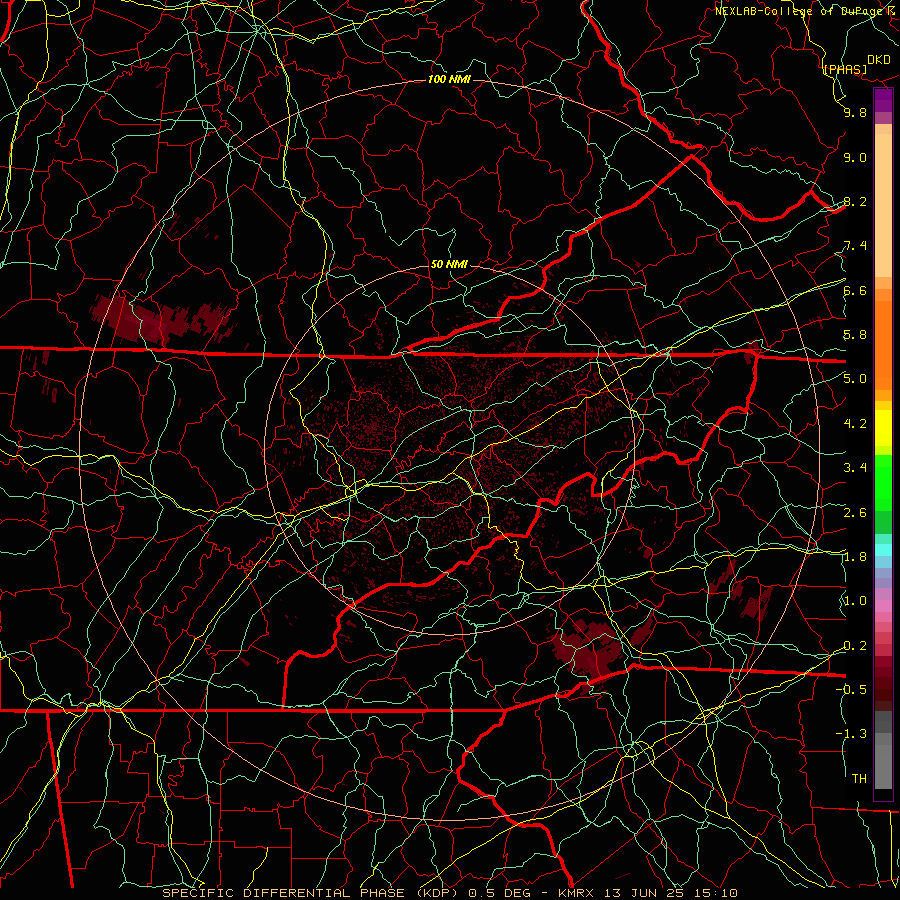Click the 7.4 legend value
The width and height of the screenshot is (900, 900).
[855, 246]
